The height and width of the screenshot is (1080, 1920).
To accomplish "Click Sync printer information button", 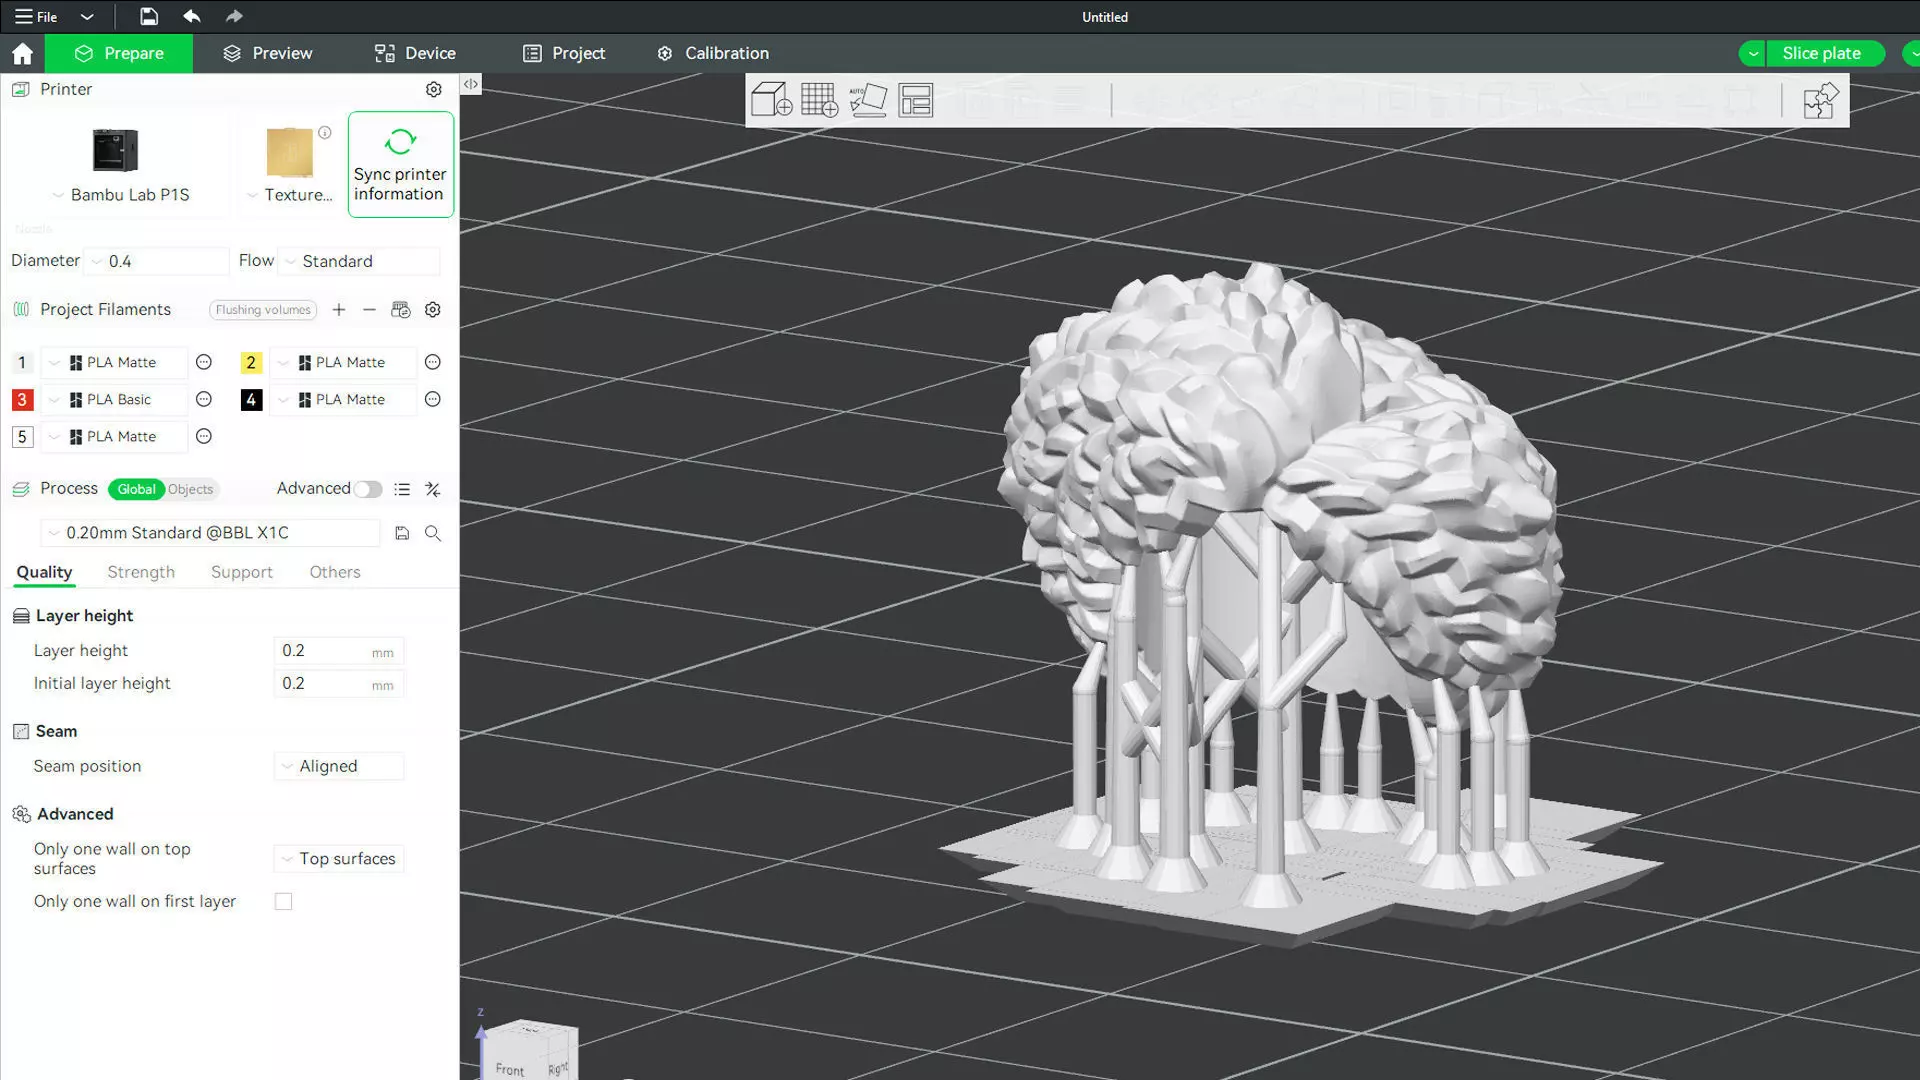I will (400, 164).
